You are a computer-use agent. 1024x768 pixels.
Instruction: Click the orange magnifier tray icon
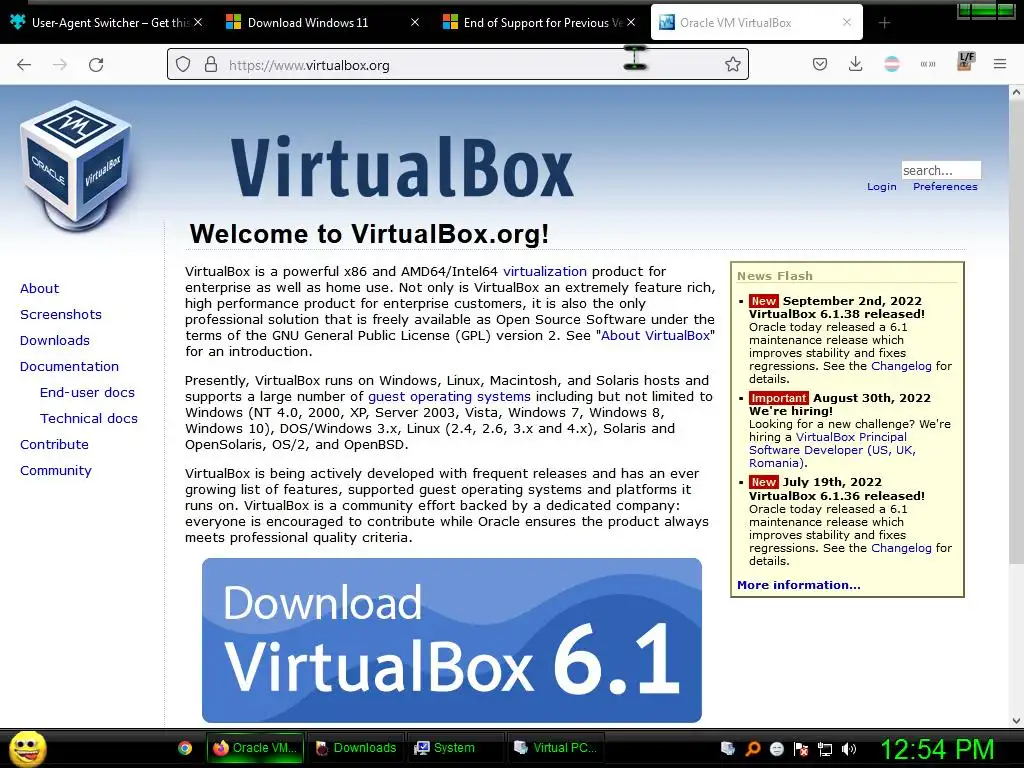point(752,748)
